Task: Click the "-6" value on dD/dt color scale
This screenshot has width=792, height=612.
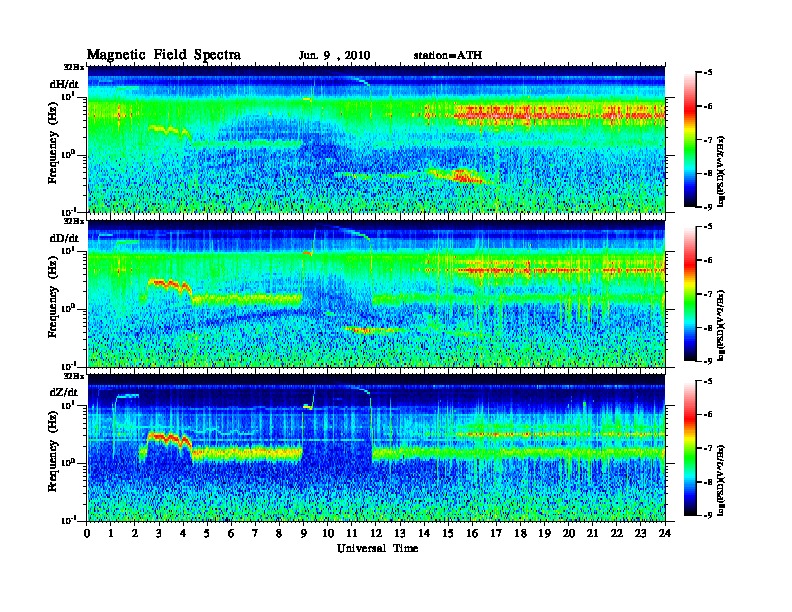Action: [x=708, y=261]
